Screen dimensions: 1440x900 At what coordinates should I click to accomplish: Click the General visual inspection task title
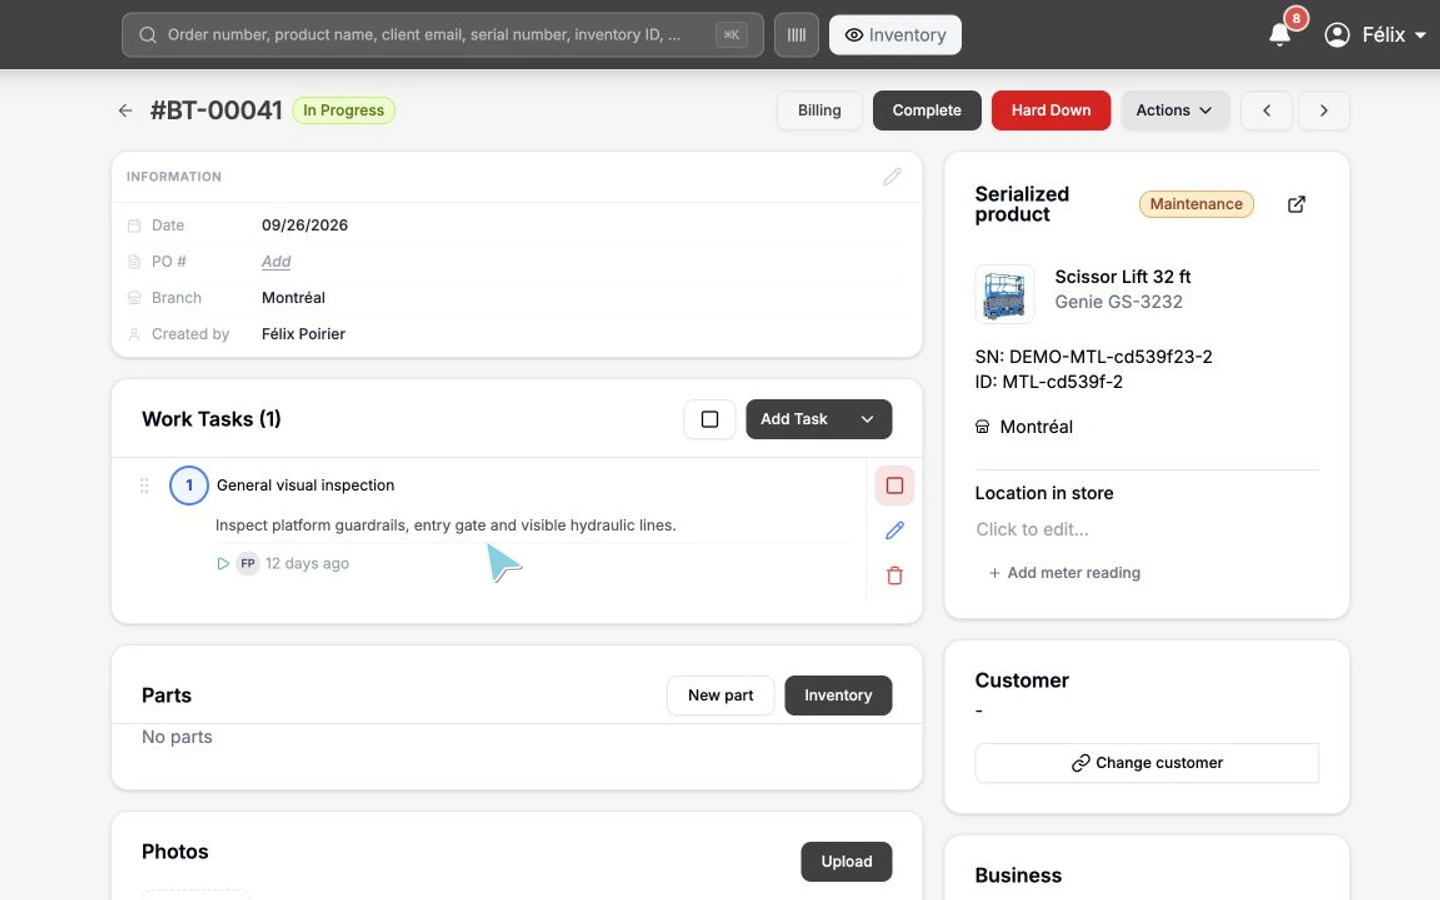pyautogui.click(x=306, y=485)
